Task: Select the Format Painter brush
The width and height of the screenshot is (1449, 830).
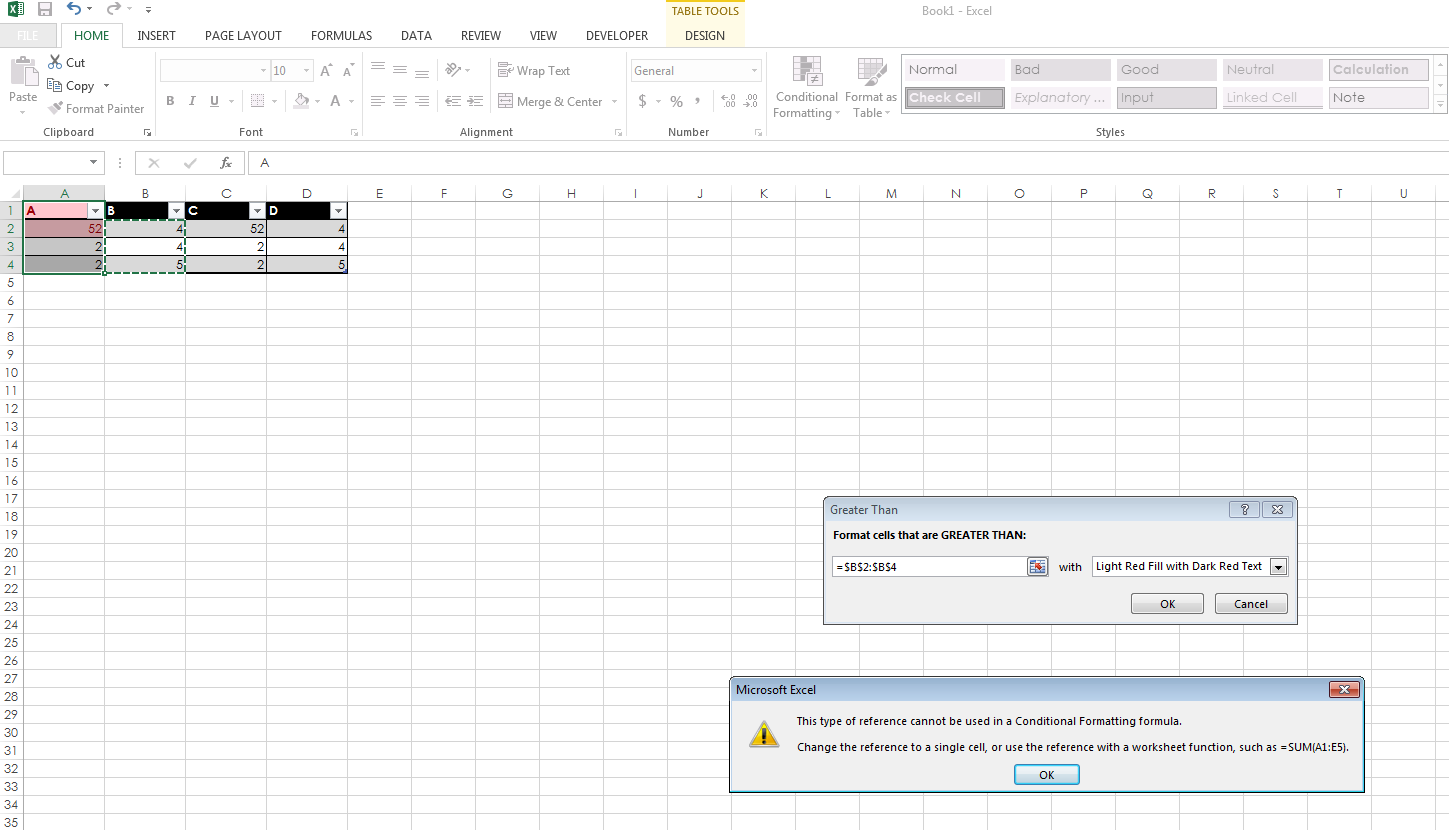Action: pyautogui.click(x=96, y=108)
